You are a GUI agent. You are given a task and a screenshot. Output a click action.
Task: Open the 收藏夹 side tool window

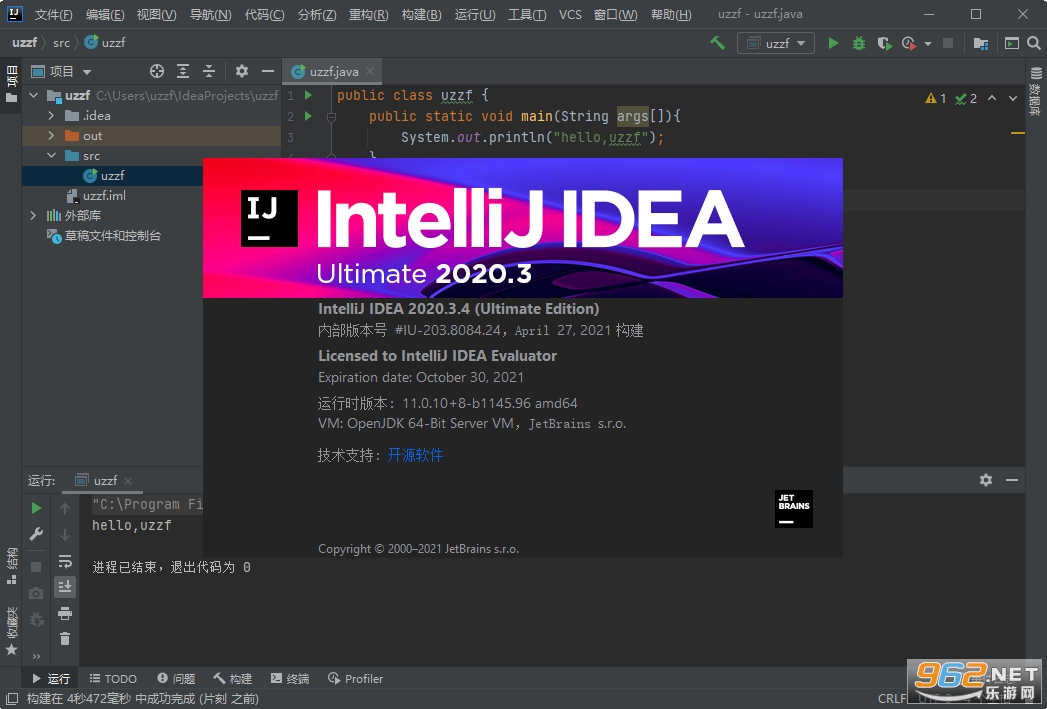[11, 631]
